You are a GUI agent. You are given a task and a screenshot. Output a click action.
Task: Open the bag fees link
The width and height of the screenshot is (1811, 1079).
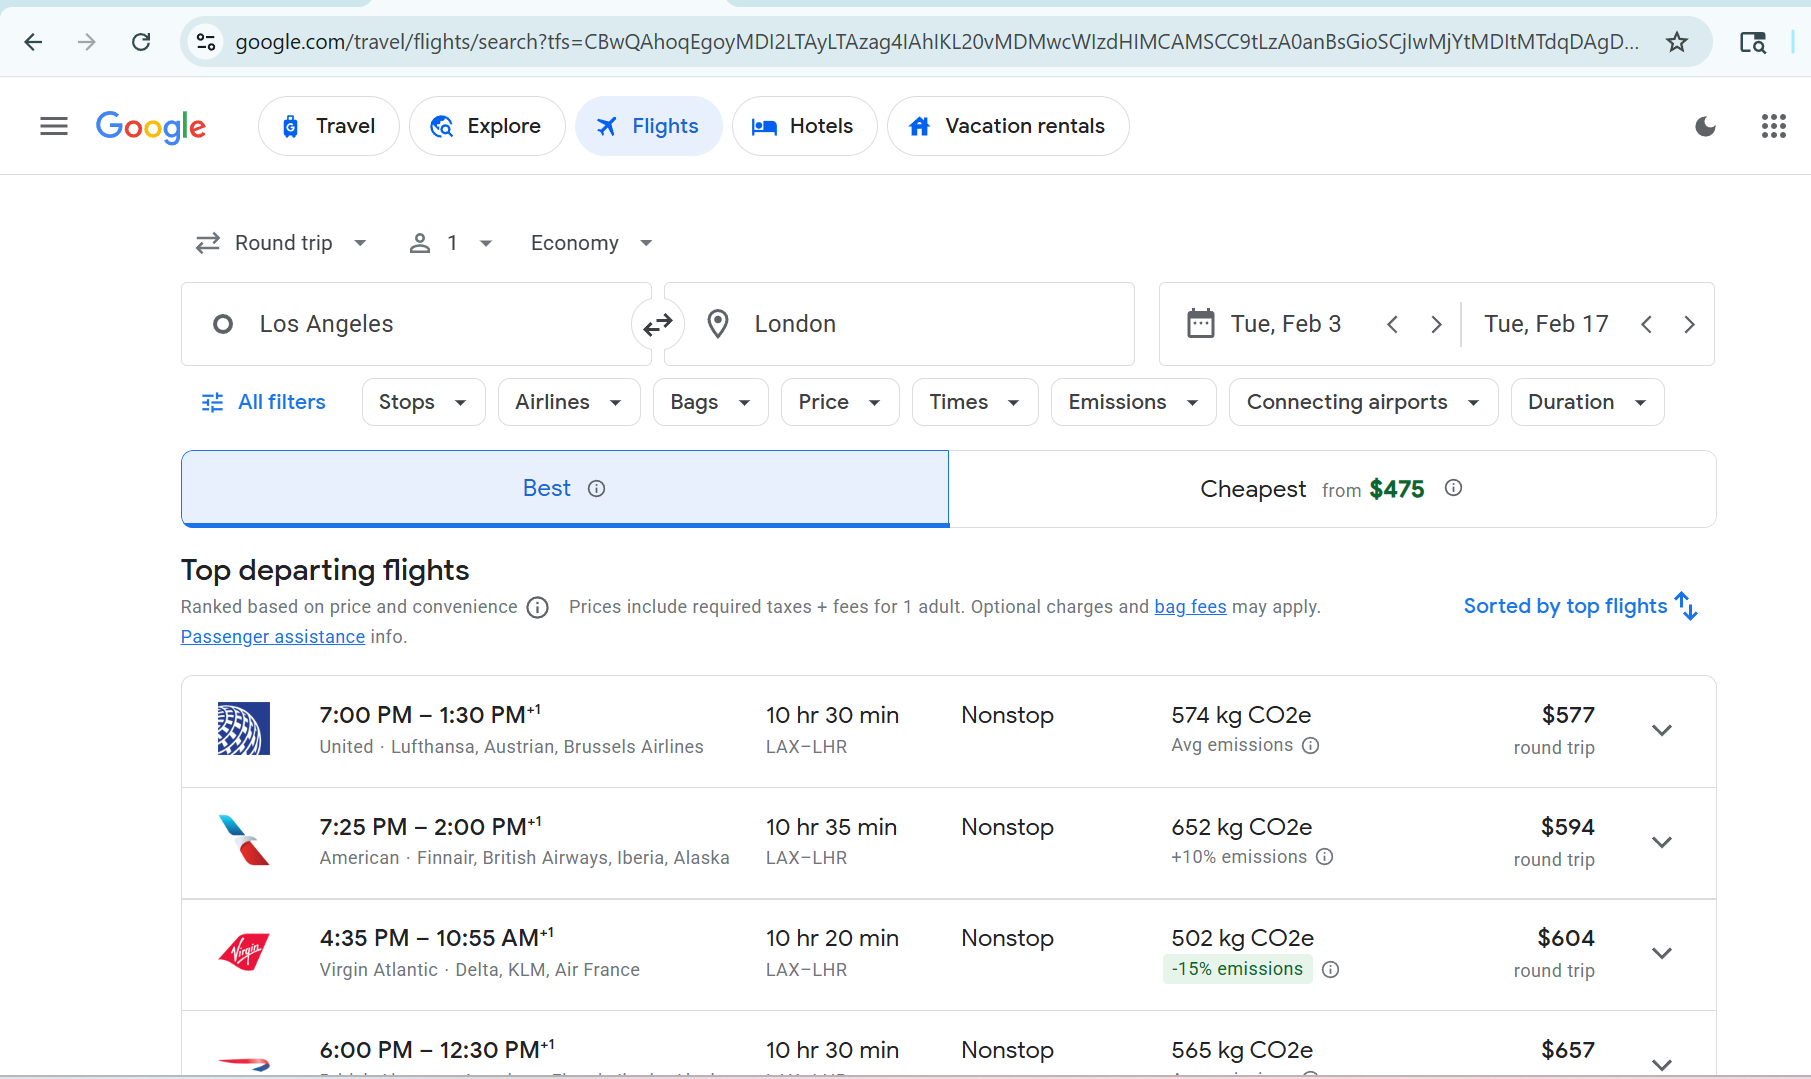point(1190,607)
